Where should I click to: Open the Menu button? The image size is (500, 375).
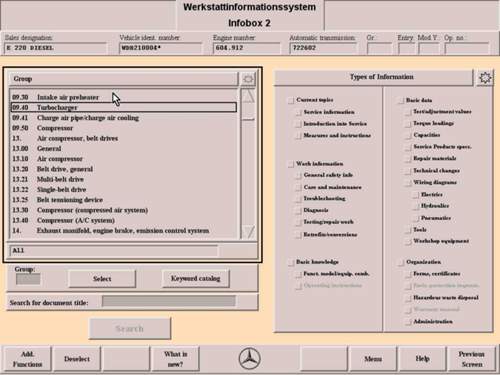[373, 359]
